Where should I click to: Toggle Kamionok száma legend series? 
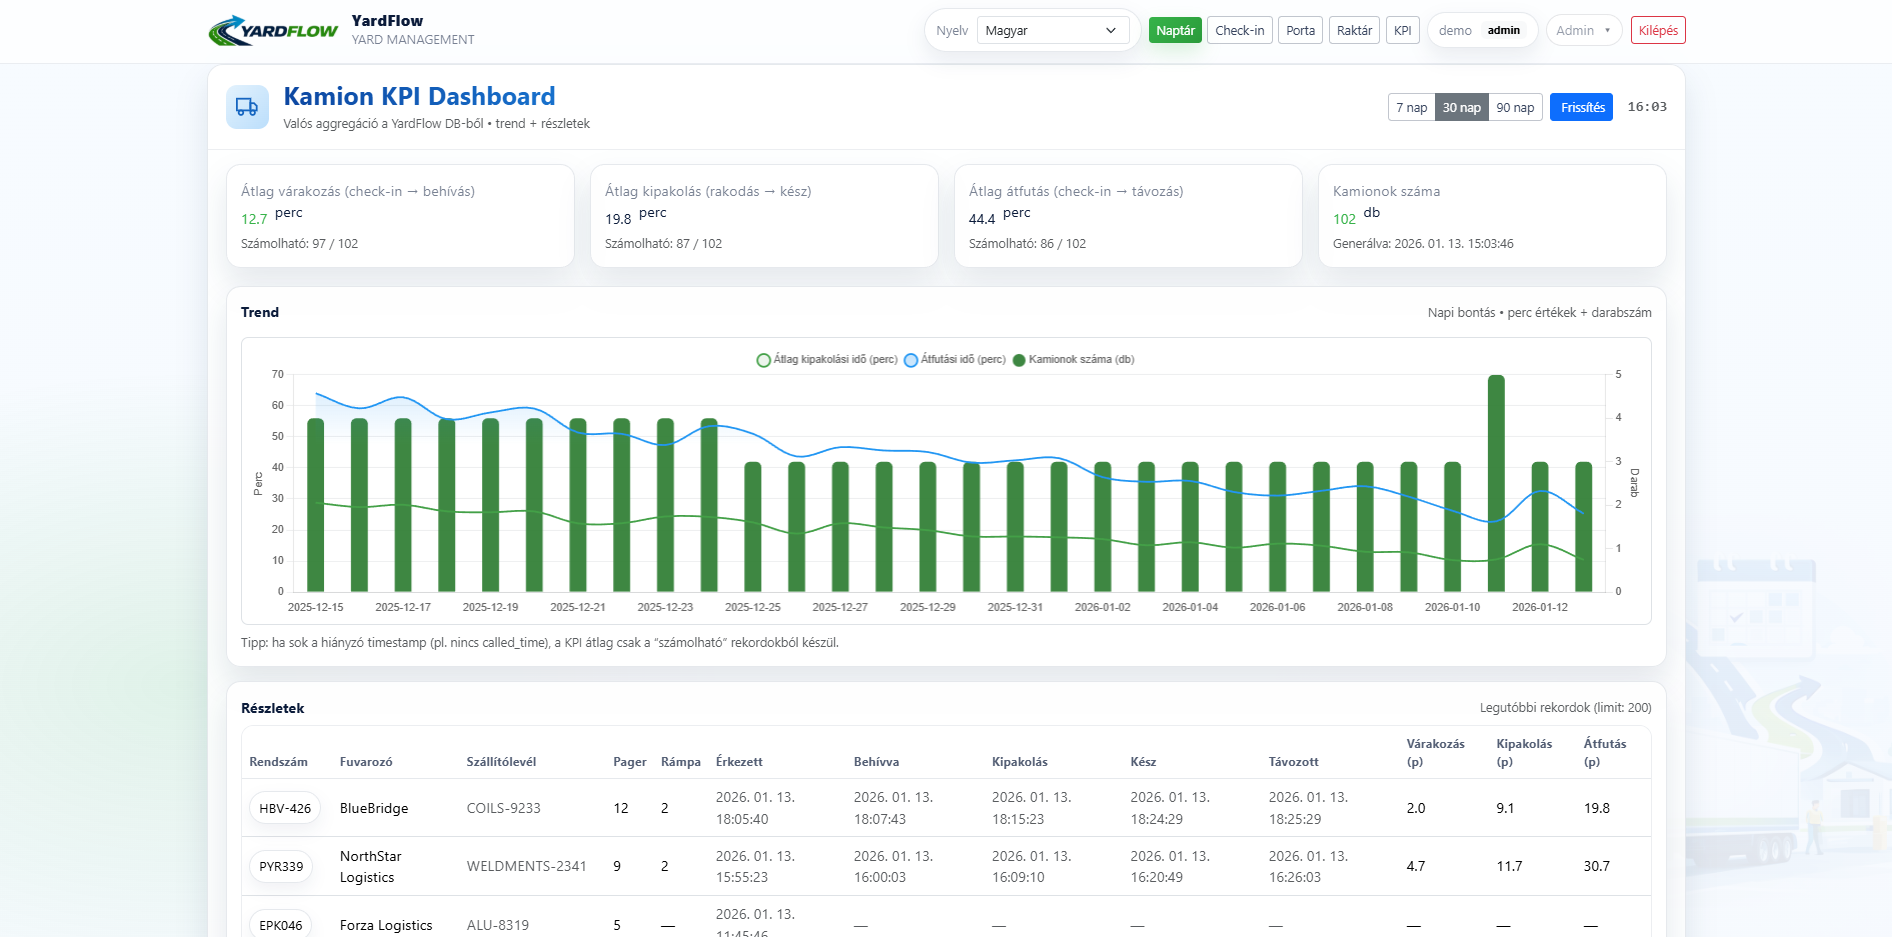click(1073, 360)
